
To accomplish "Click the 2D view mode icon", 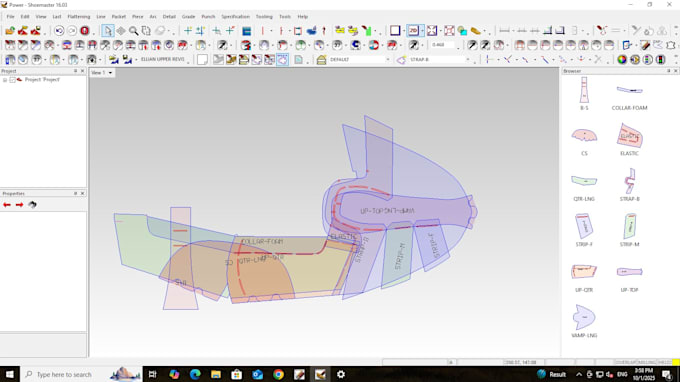I will point(413,30).
